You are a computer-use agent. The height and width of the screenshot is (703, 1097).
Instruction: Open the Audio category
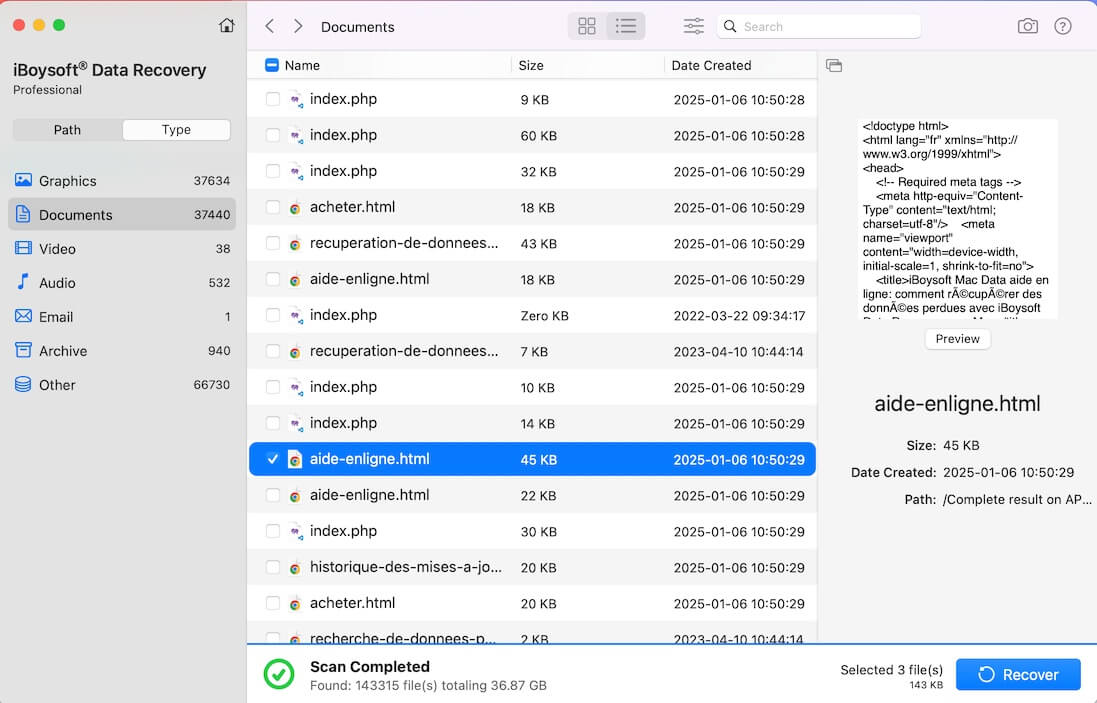tap(122, 283)
